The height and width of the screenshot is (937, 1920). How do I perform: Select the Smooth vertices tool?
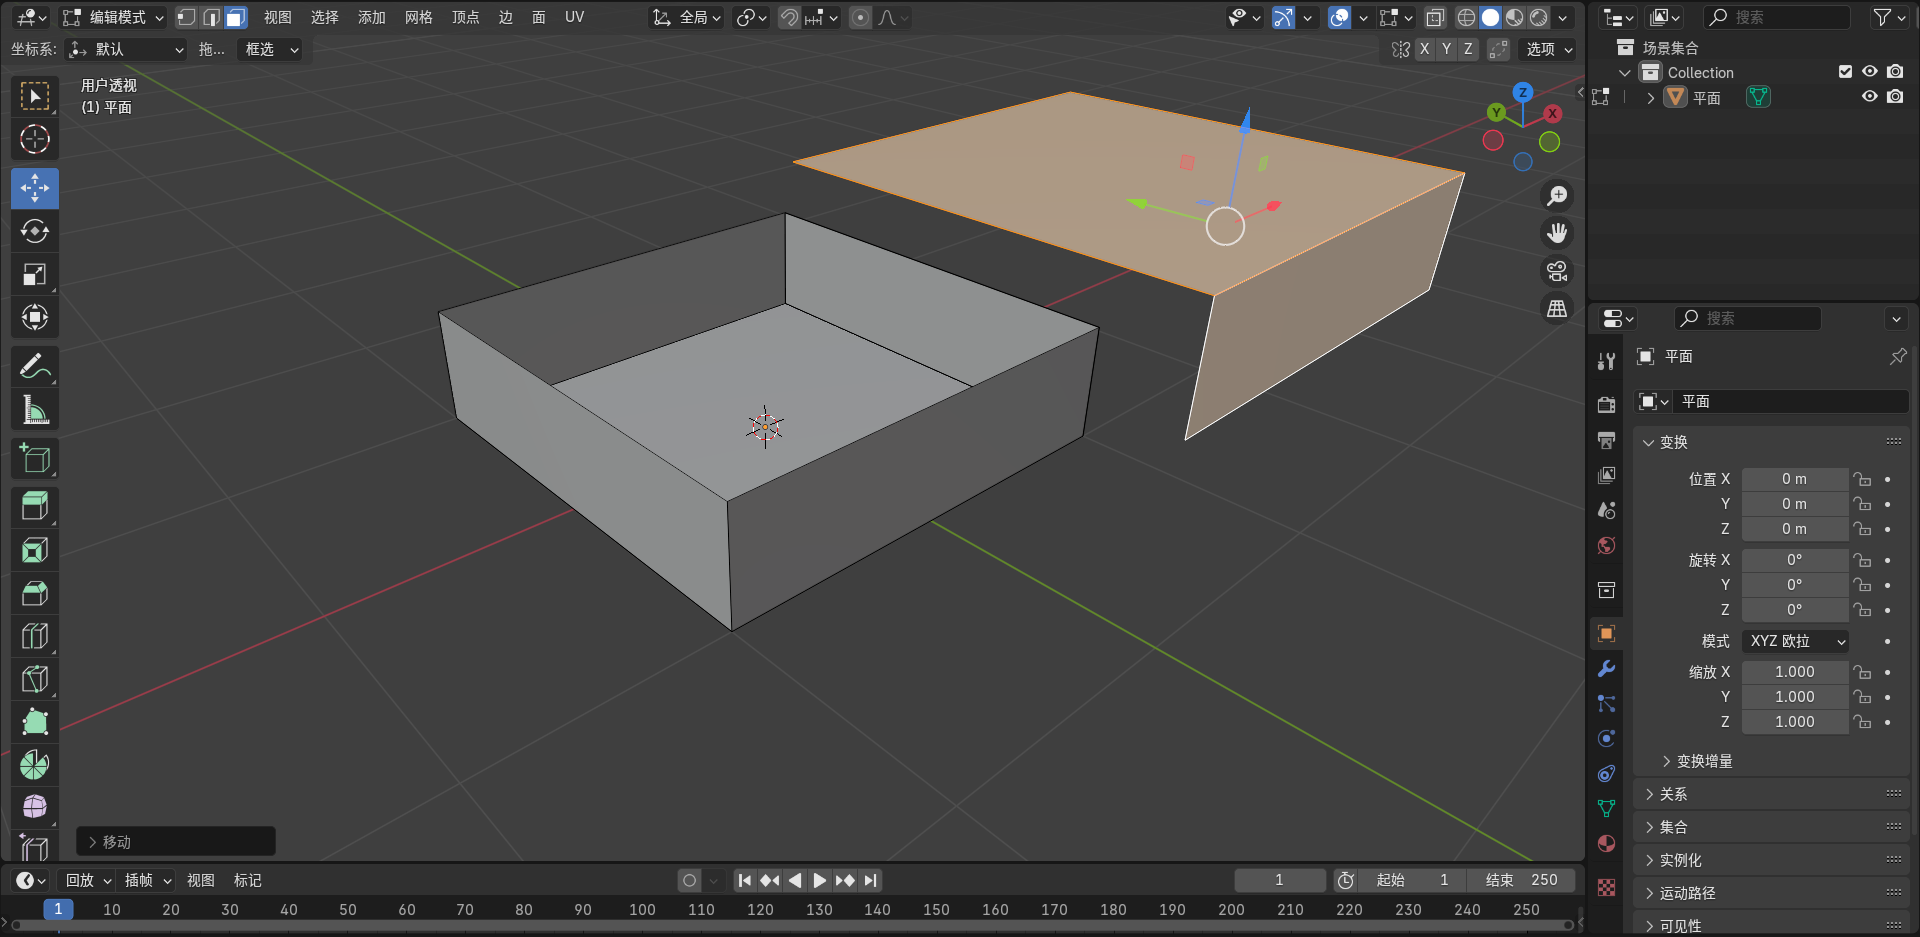click(x=35, y=808)
